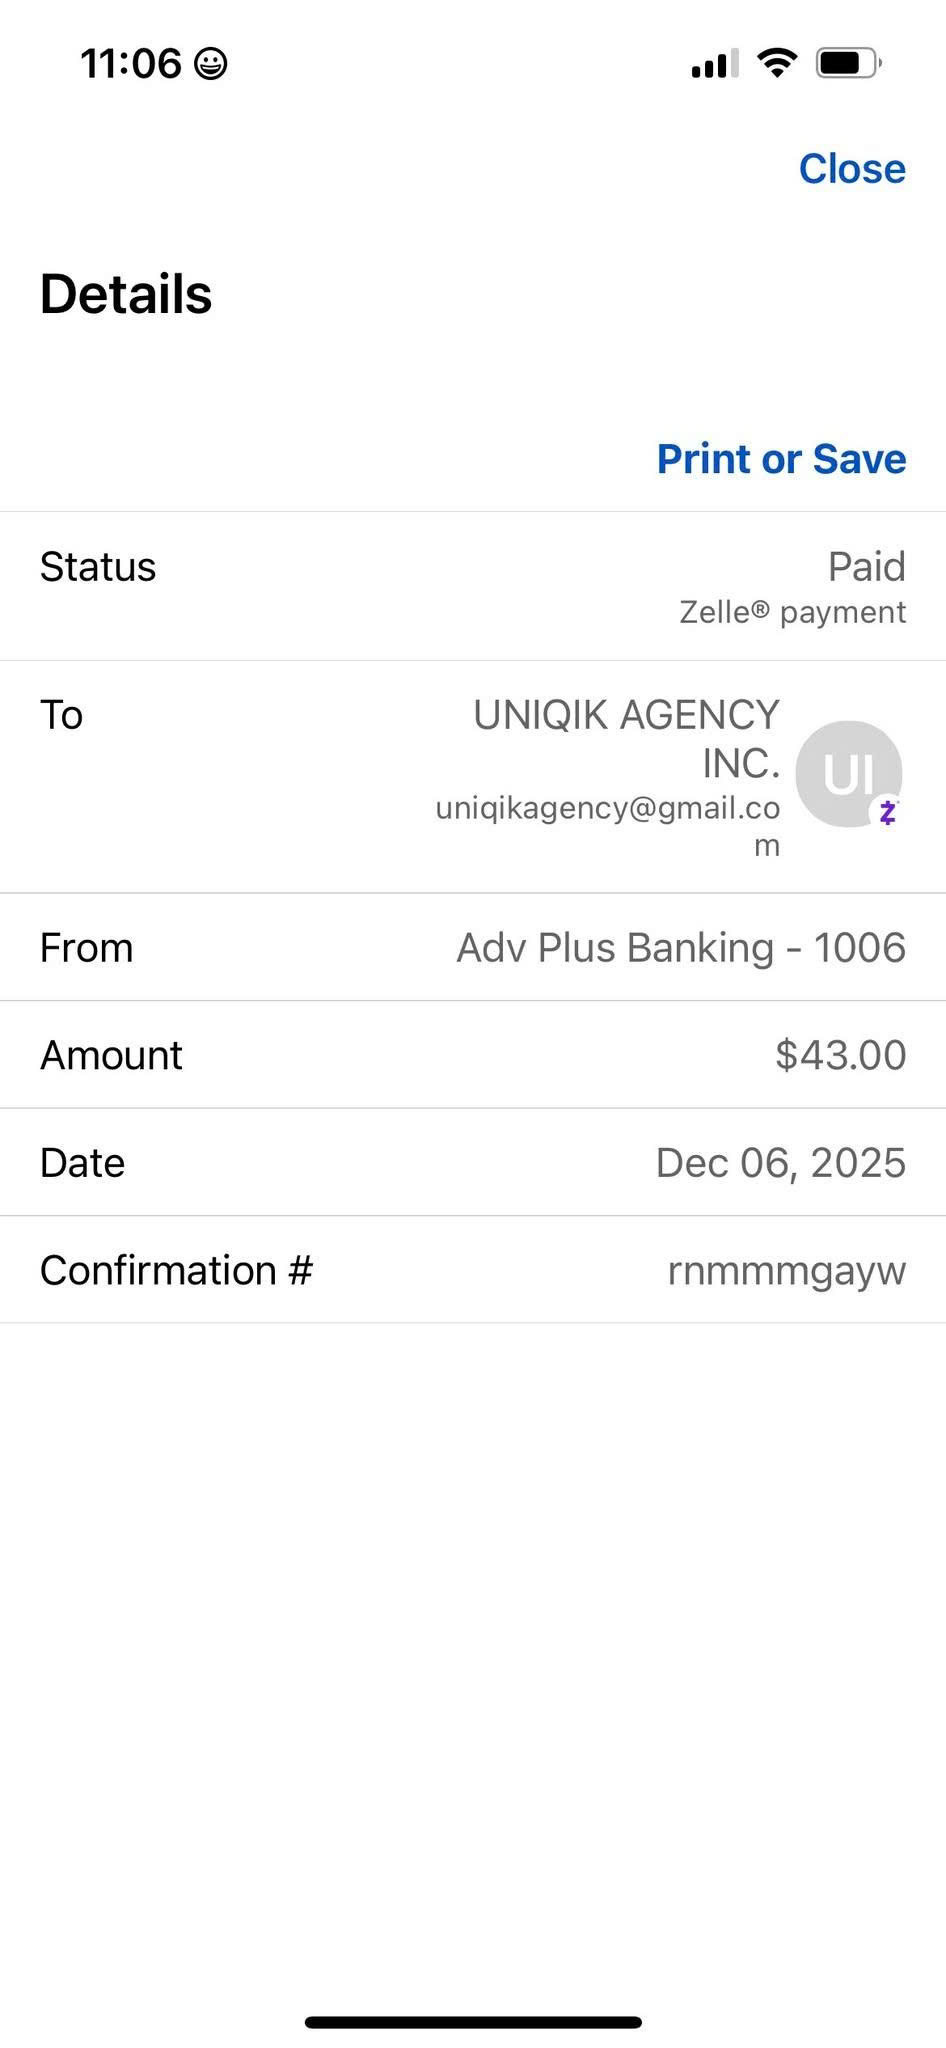Tap the Confirmation # row label
The width and height of the screenshot is (946, 2048).
[176, 1270]
